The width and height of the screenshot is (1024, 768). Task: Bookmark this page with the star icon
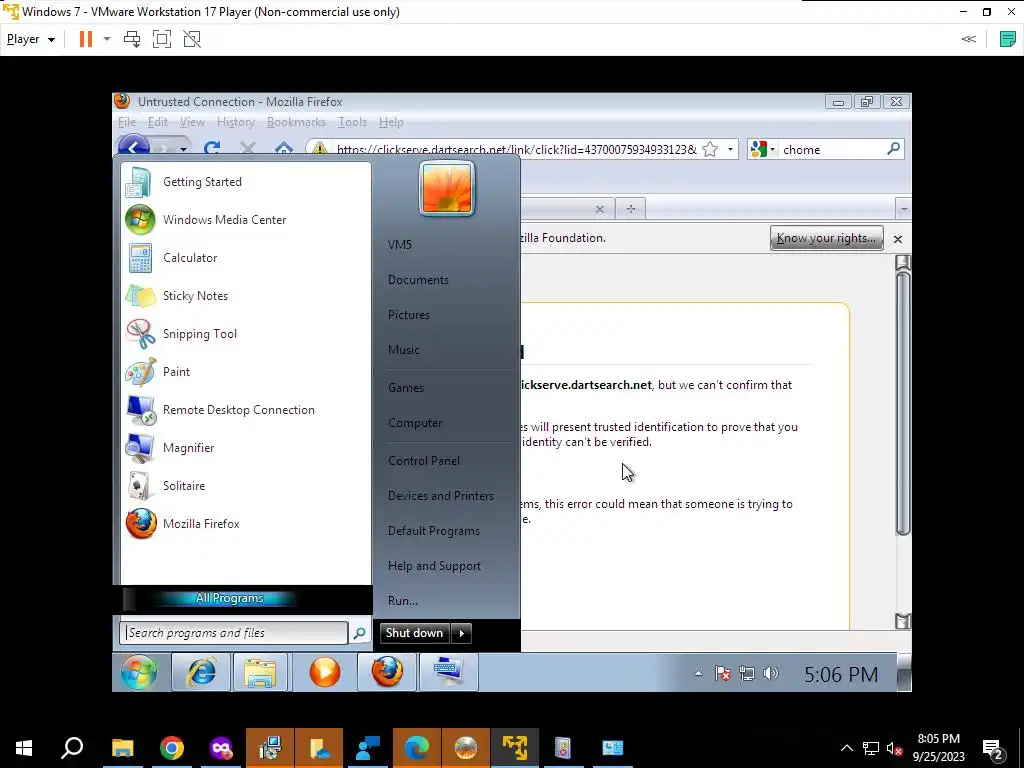pos(710,150)
